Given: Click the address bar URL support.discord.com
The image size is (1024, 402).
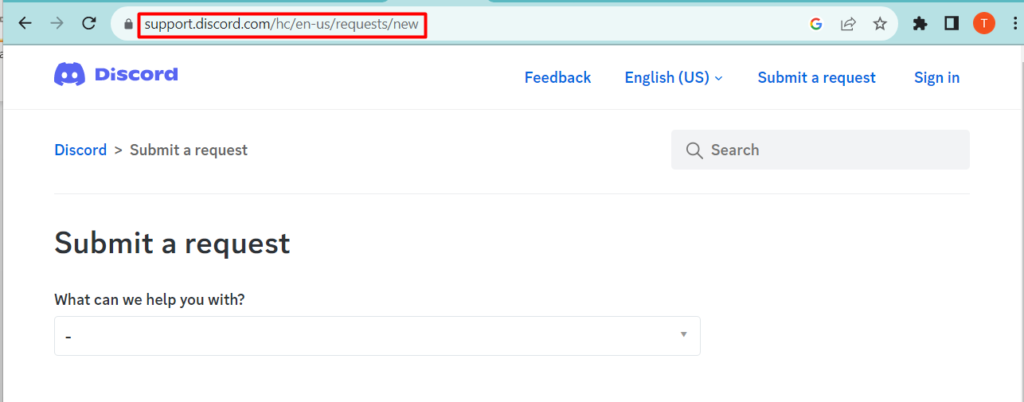Looking at the screenshot, I should [281, 25].
